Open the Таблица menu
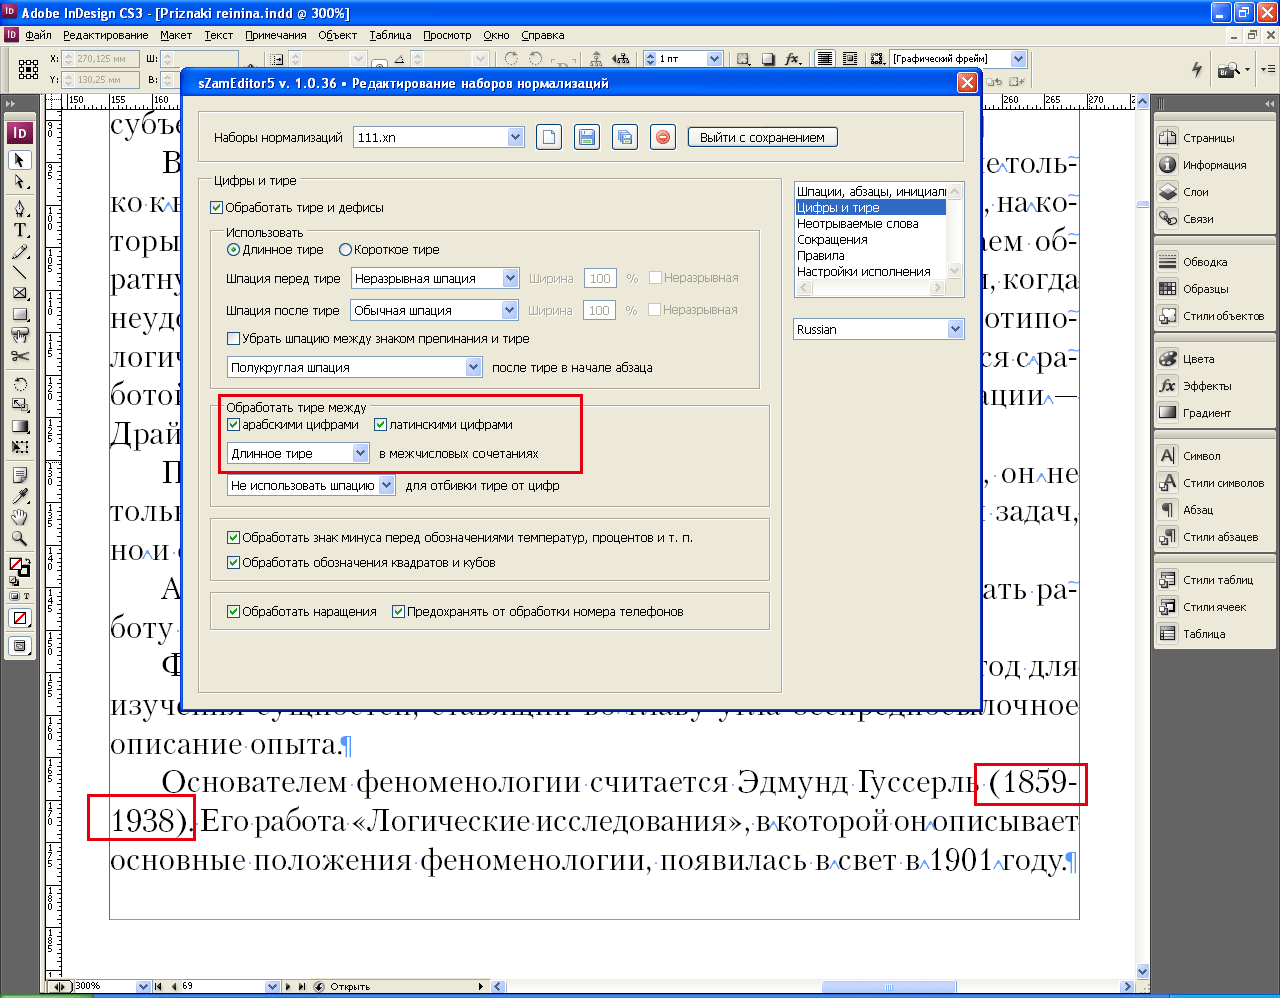Screen dimensions: 1280x998 click(391, 35)
